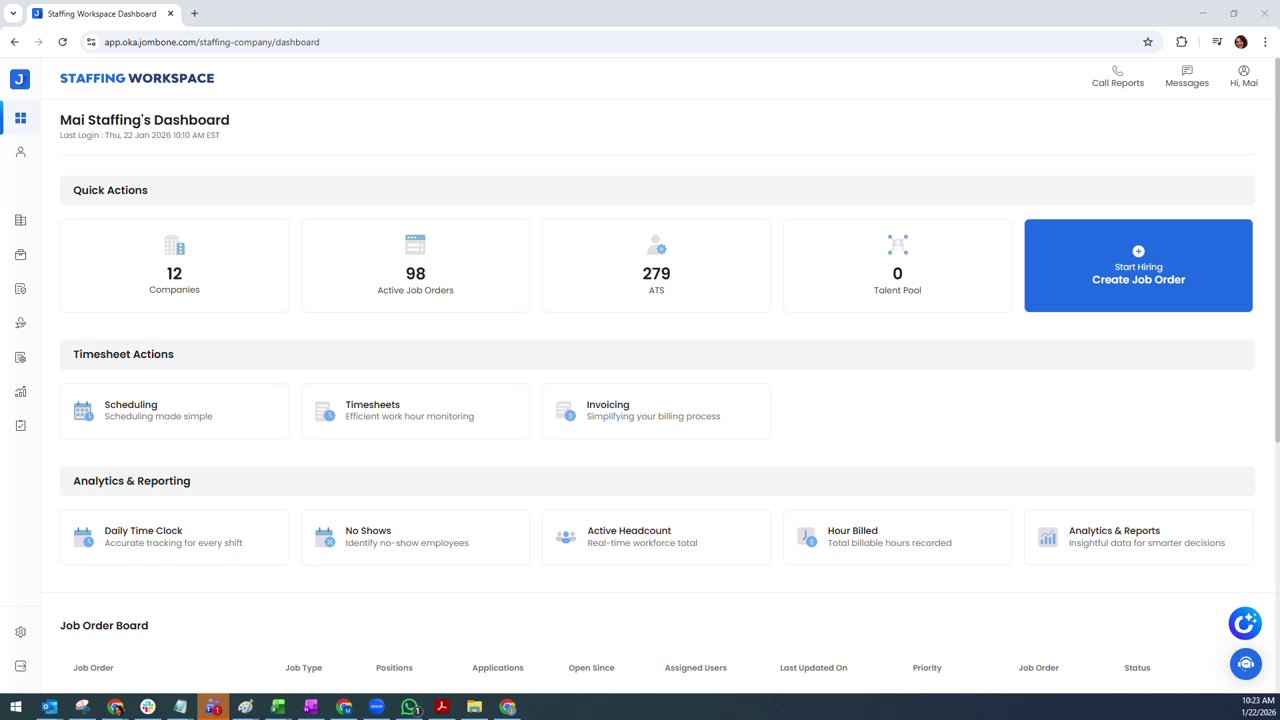Open the 12 Companies card
Viewport: 1280px width, 720px height.
(174, 266)
